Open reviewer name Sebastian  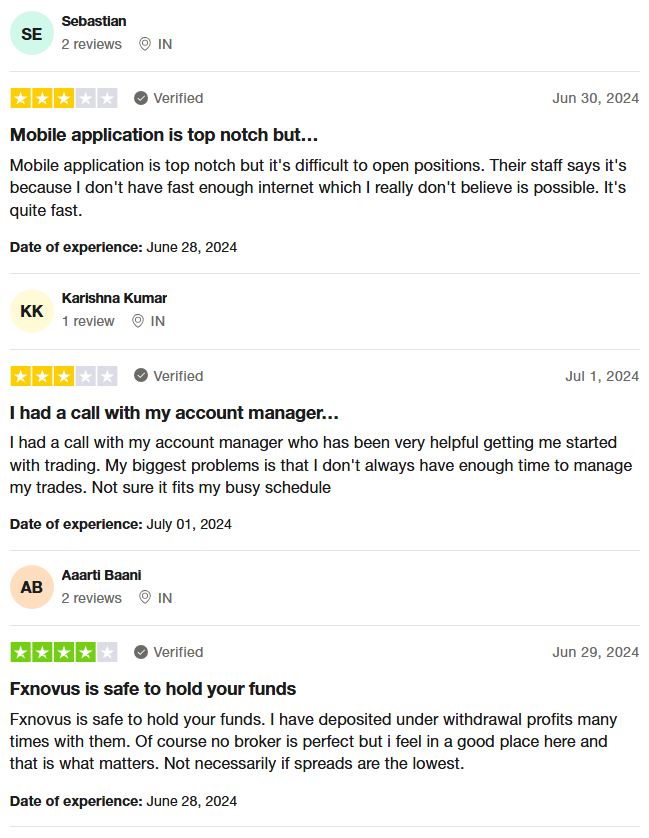[x=94, y=21]
